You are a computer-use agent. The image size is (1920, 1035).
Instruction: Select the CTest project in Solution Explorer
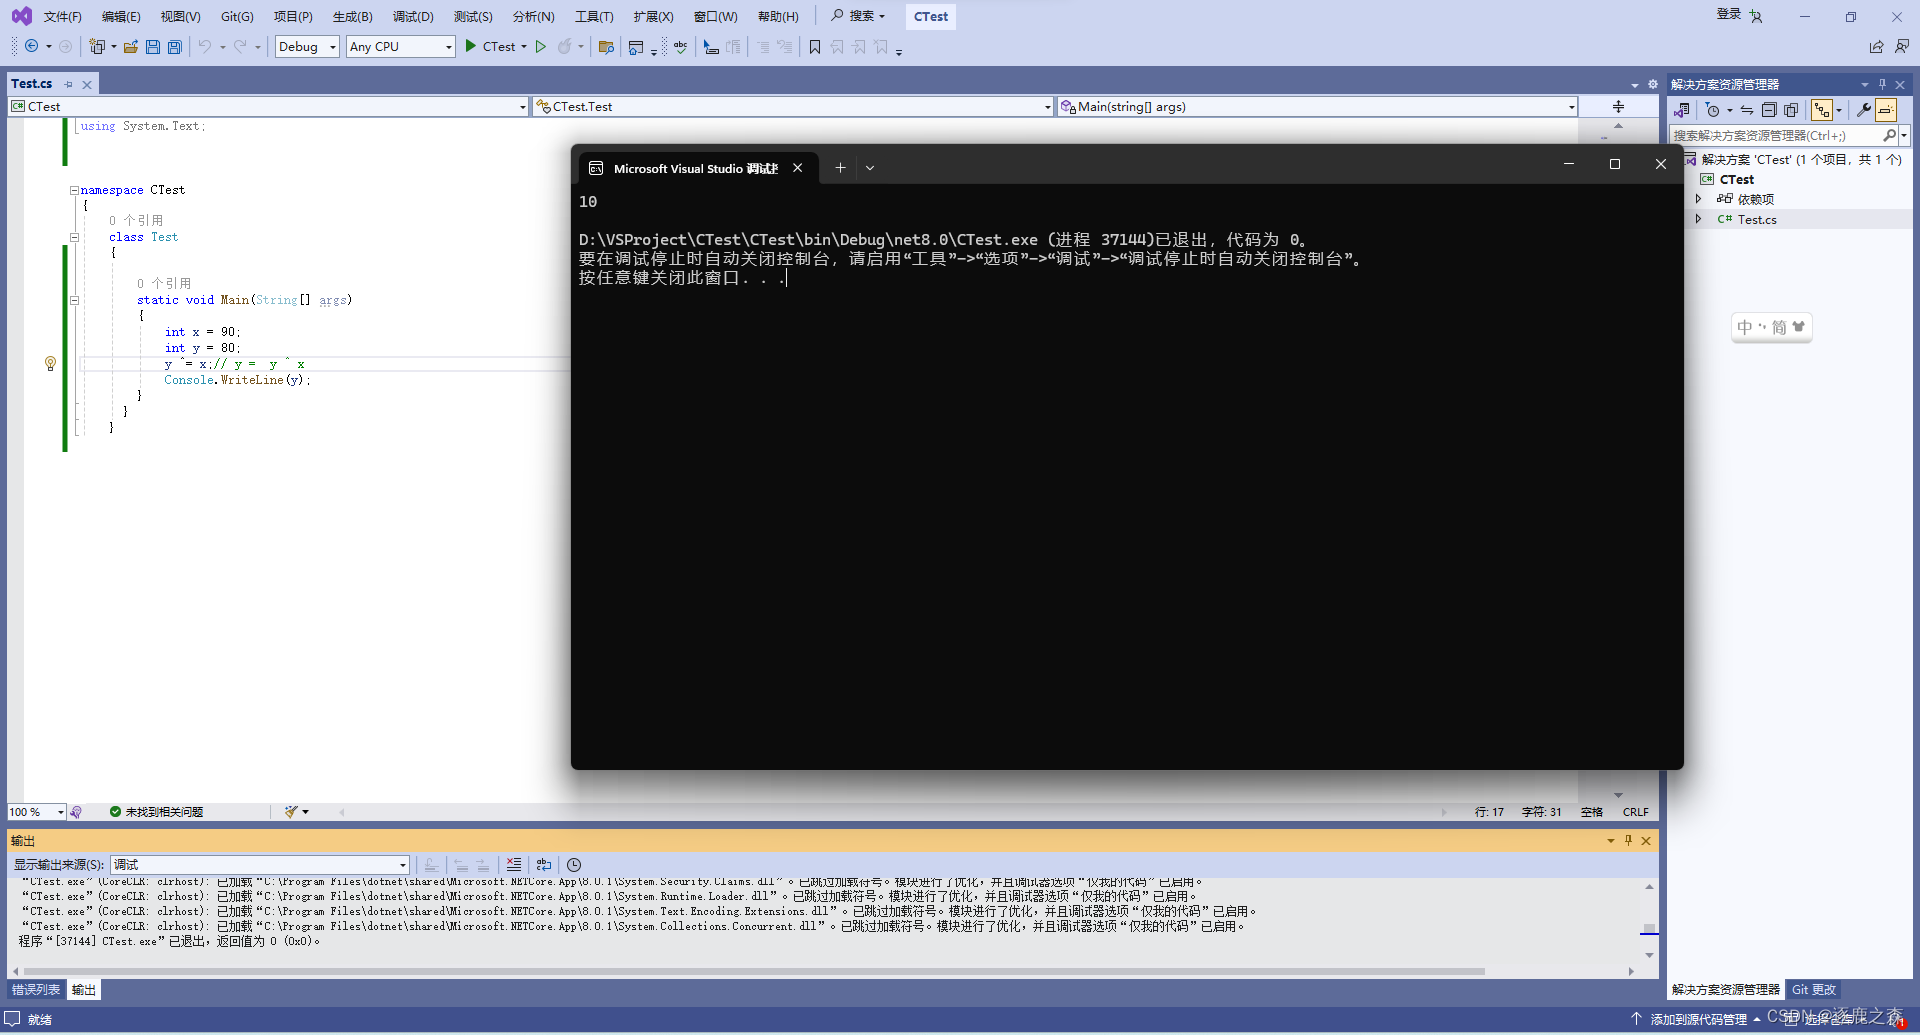point(1737,179)
